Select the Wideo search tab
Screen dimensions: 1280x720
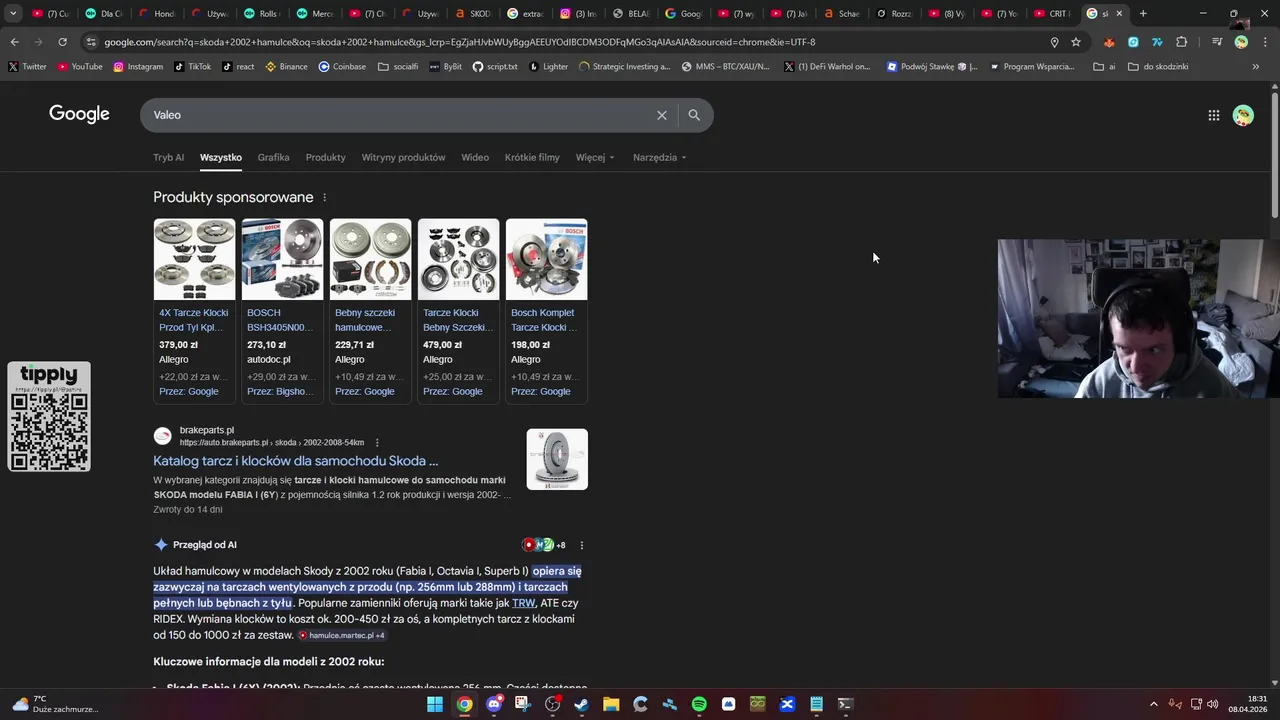(475, 157)
